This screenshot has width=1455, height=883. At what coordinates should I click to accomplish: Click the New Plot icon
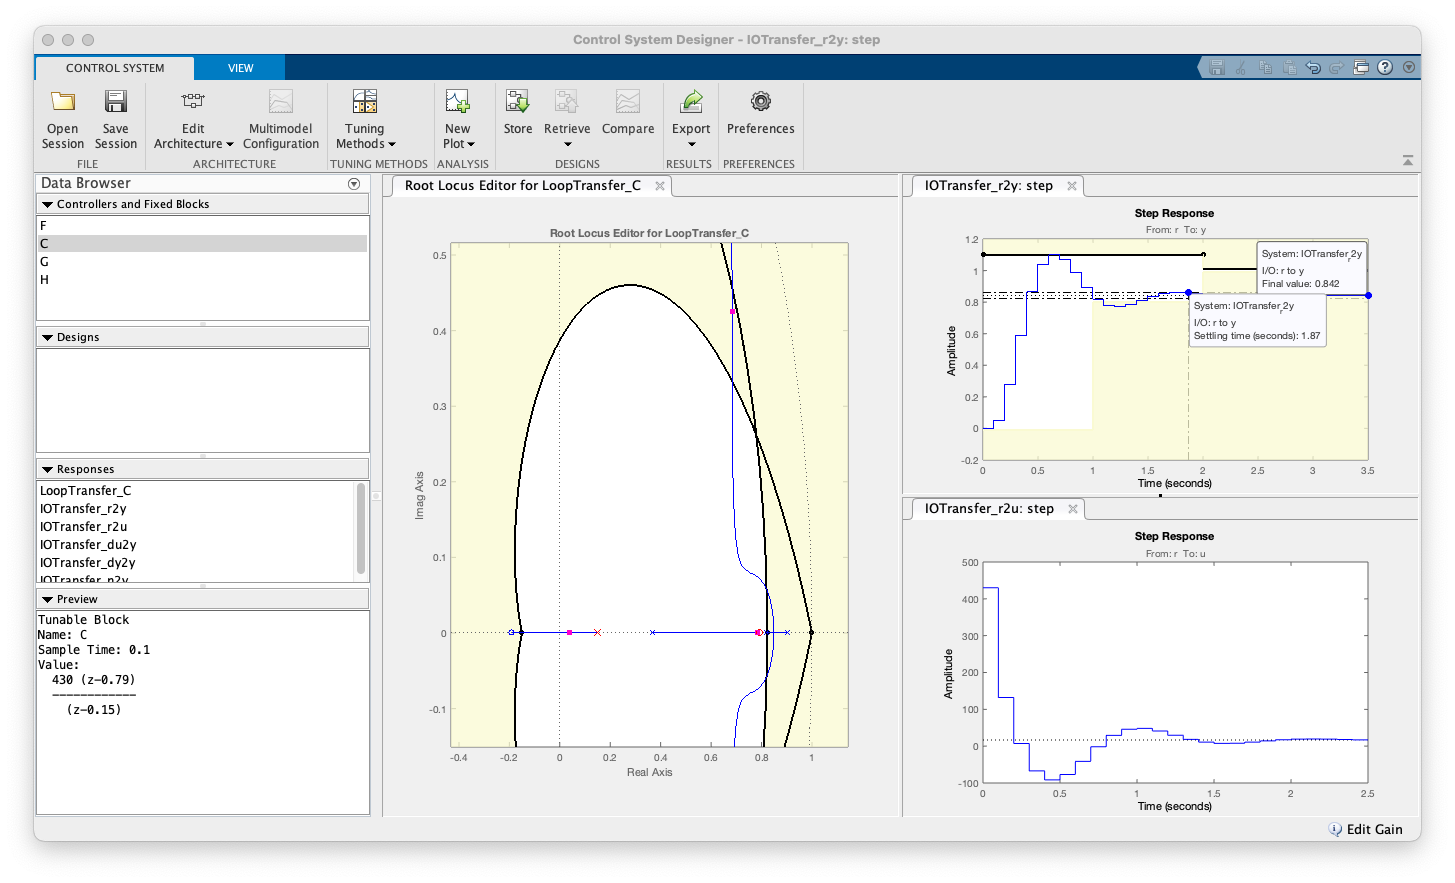457,101
